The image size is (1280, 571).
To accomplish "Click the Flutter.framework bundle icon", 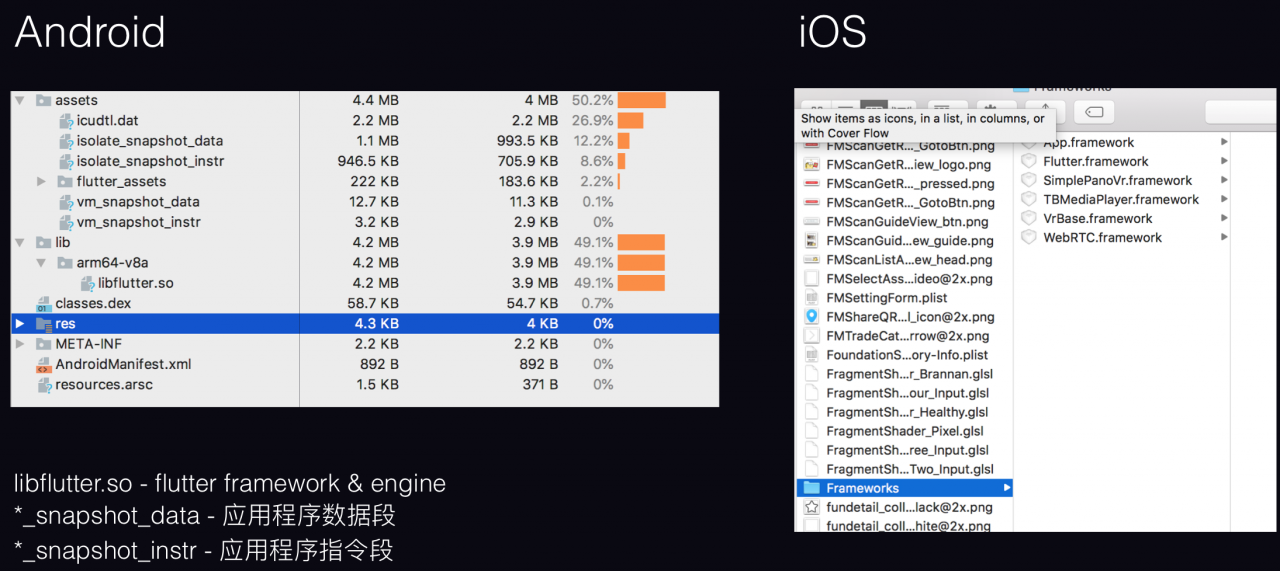I will pos(1028,161).
